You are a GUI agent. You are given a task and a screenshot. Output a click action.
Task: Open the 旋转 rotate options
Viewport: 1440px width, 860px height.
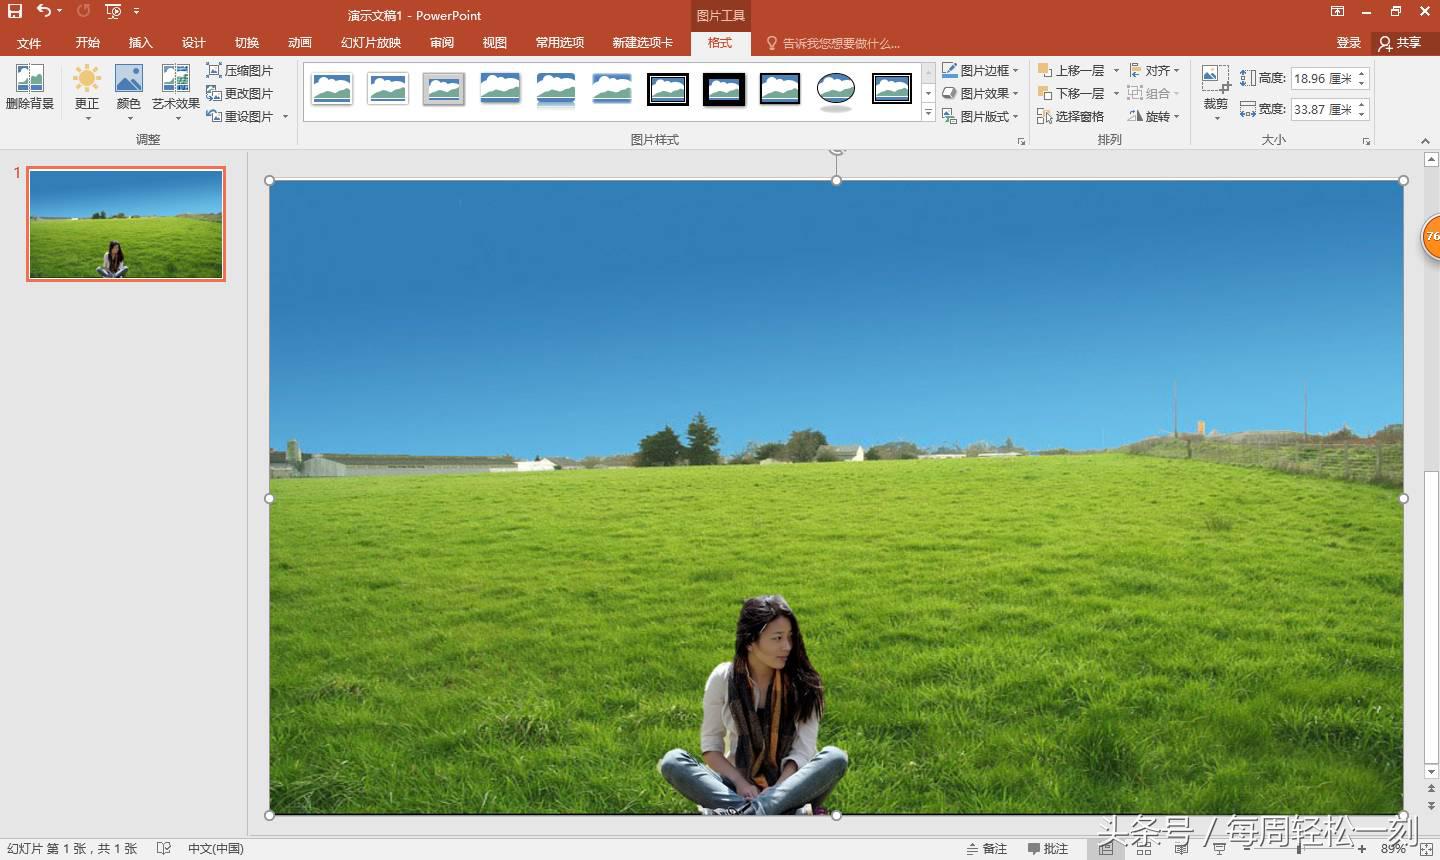click(x=1154, y=116)
